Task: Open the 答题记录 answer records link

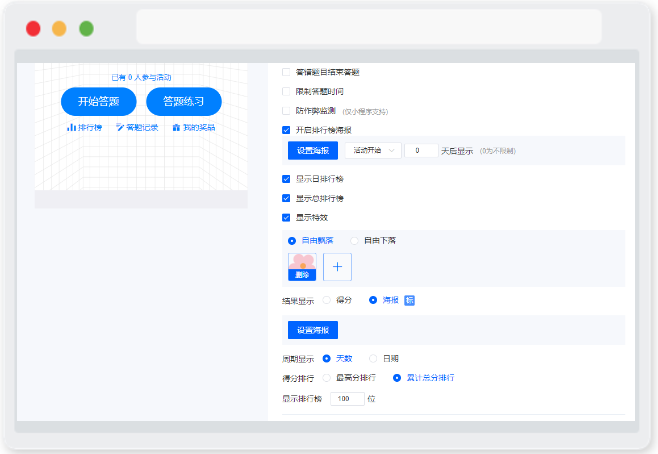Action: [137, 127]
